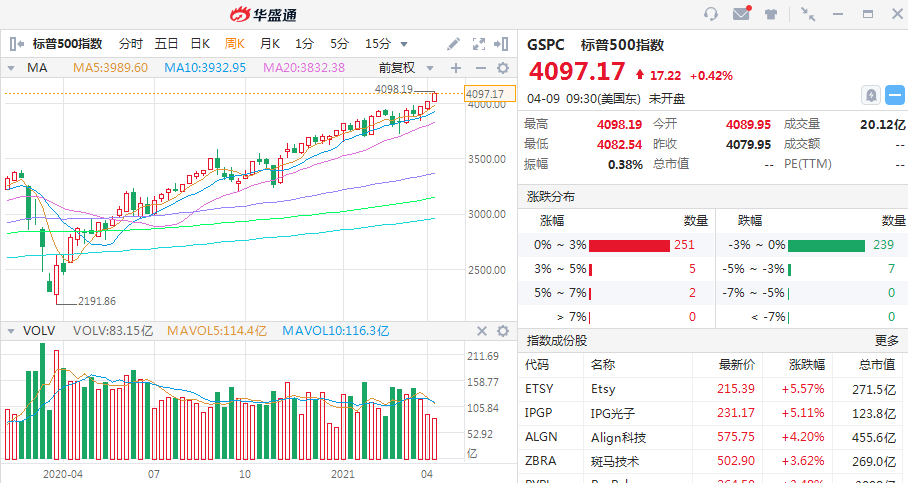The height and width of the screenshot is (483, 908).
Task: Click the 251 gainers count
Action: point(684,245)
